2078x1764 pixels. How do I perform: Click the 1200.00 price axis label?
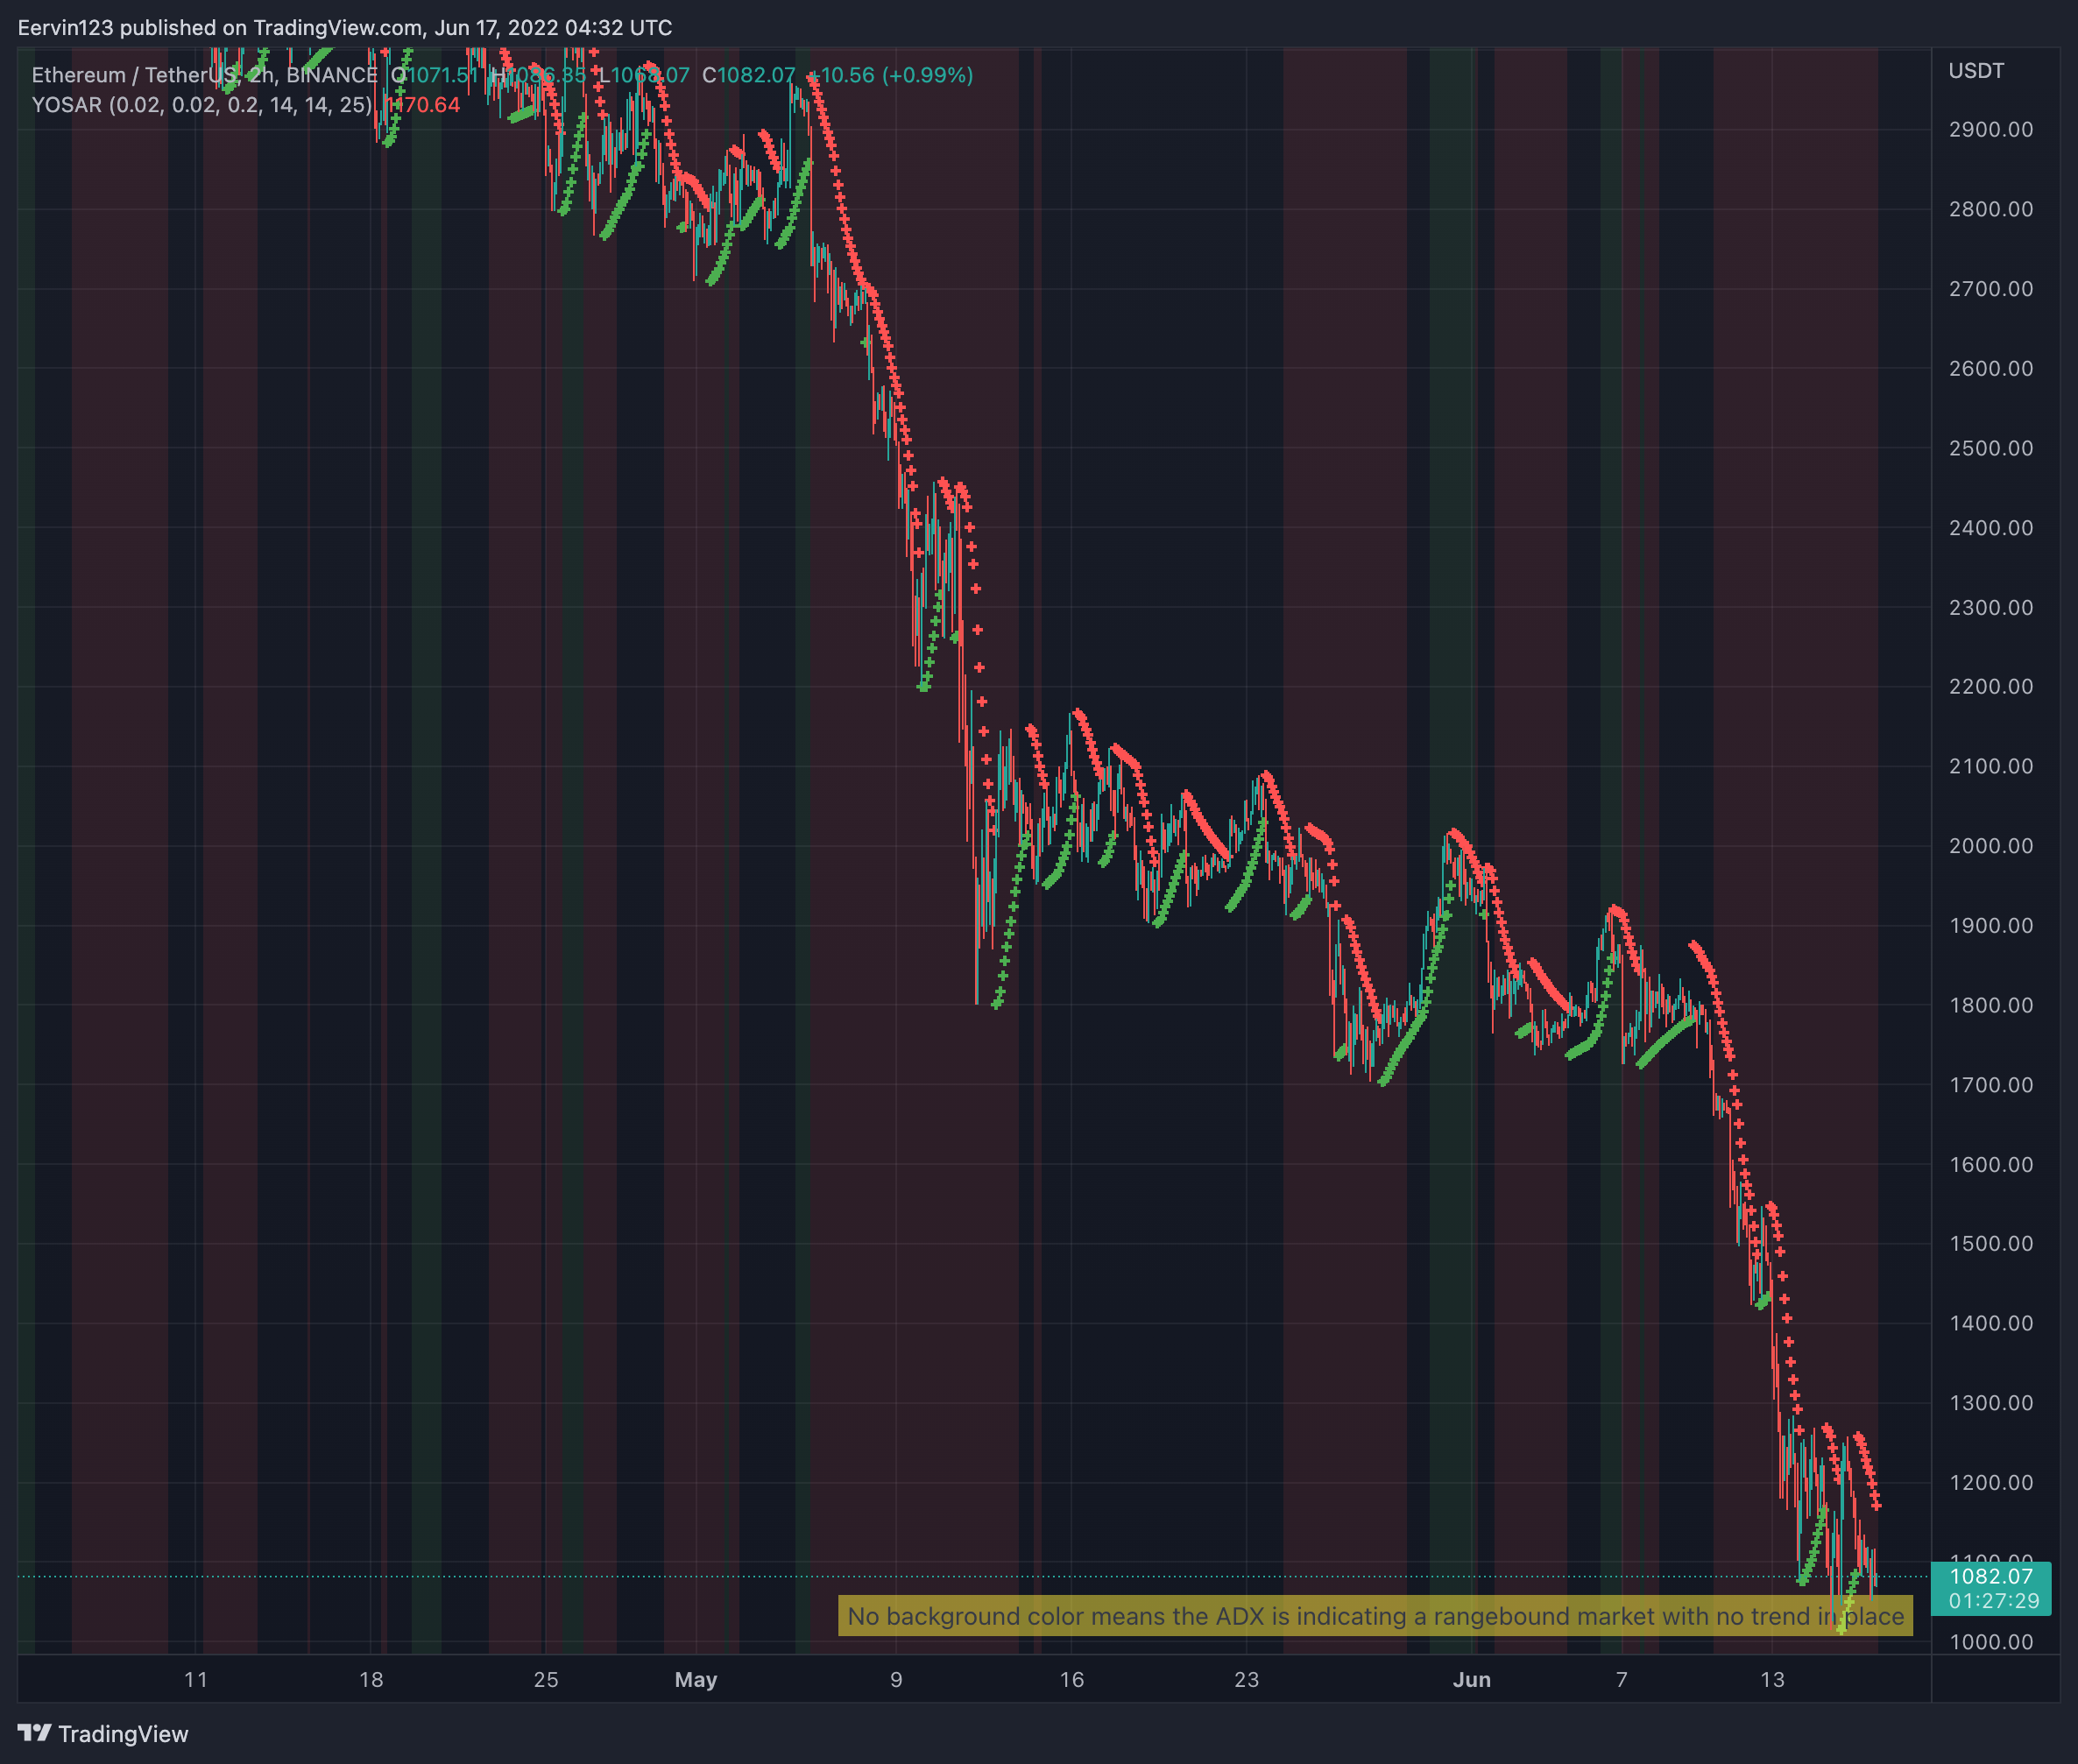tap(1990, 1482)
